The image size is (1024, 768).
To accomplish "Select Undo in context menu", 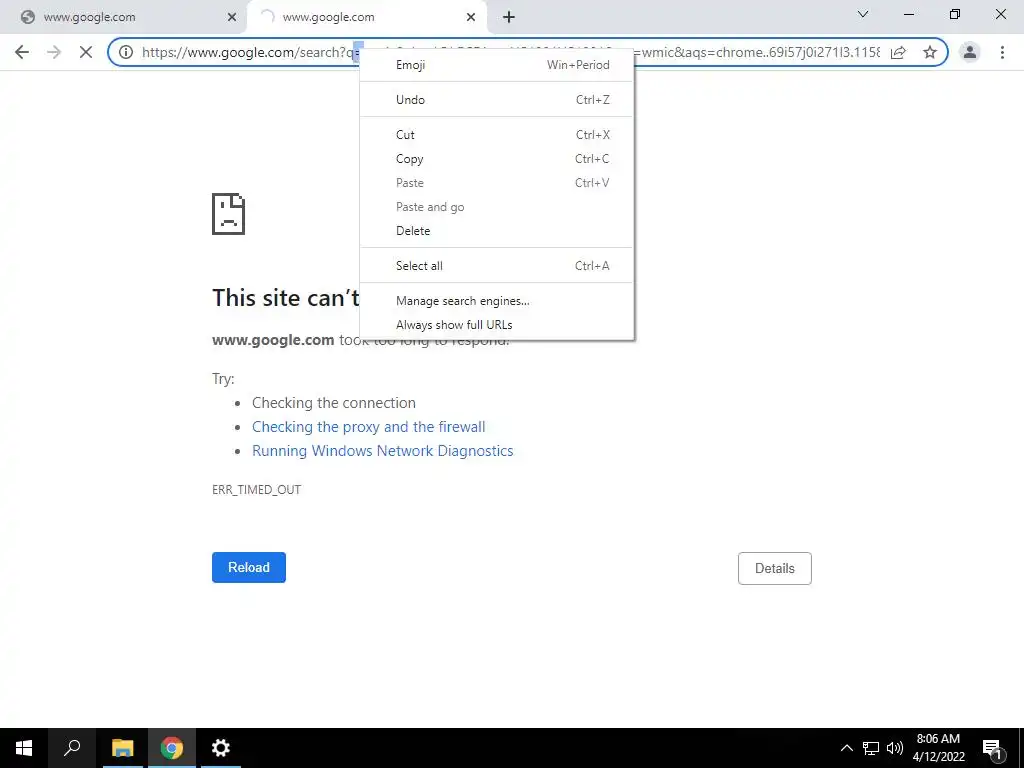I will tap(497, 100).
